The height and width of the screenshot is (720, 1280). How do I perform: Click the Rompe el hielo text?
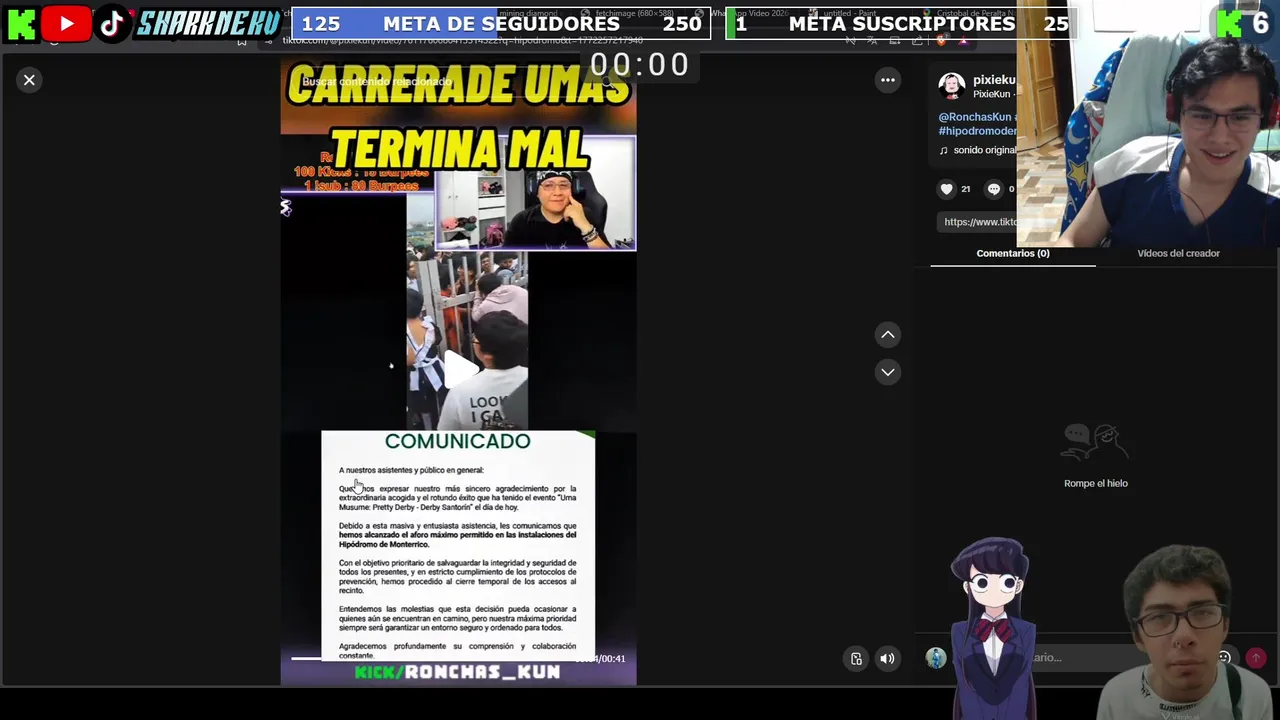click(x=1096, y=483)
